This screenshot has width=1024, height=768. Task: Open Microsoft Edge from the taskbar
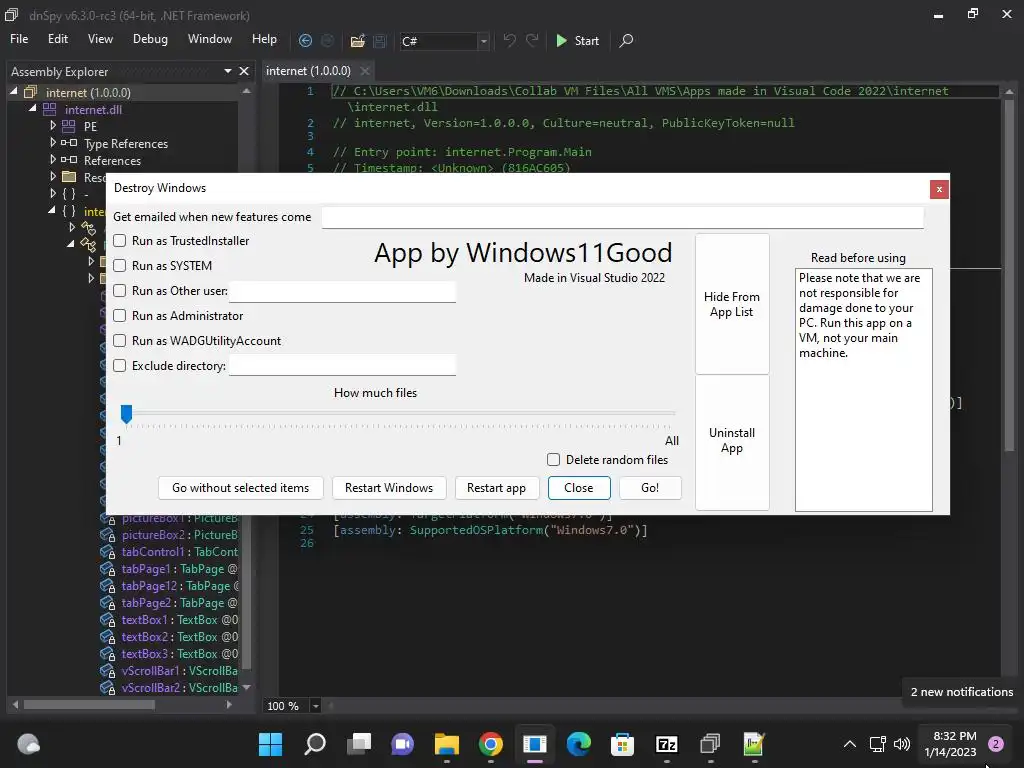coord(579,744)
